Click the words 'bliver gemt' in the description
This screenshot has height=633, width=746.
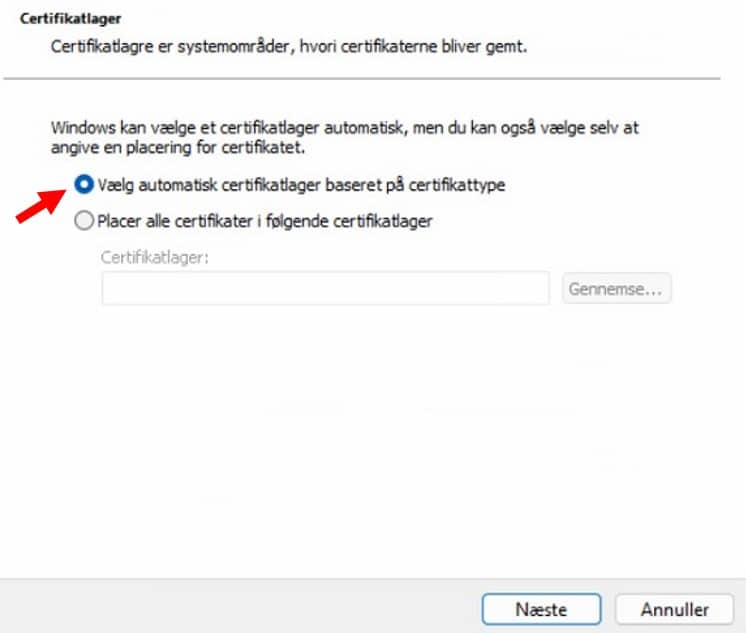coord(484,47)
